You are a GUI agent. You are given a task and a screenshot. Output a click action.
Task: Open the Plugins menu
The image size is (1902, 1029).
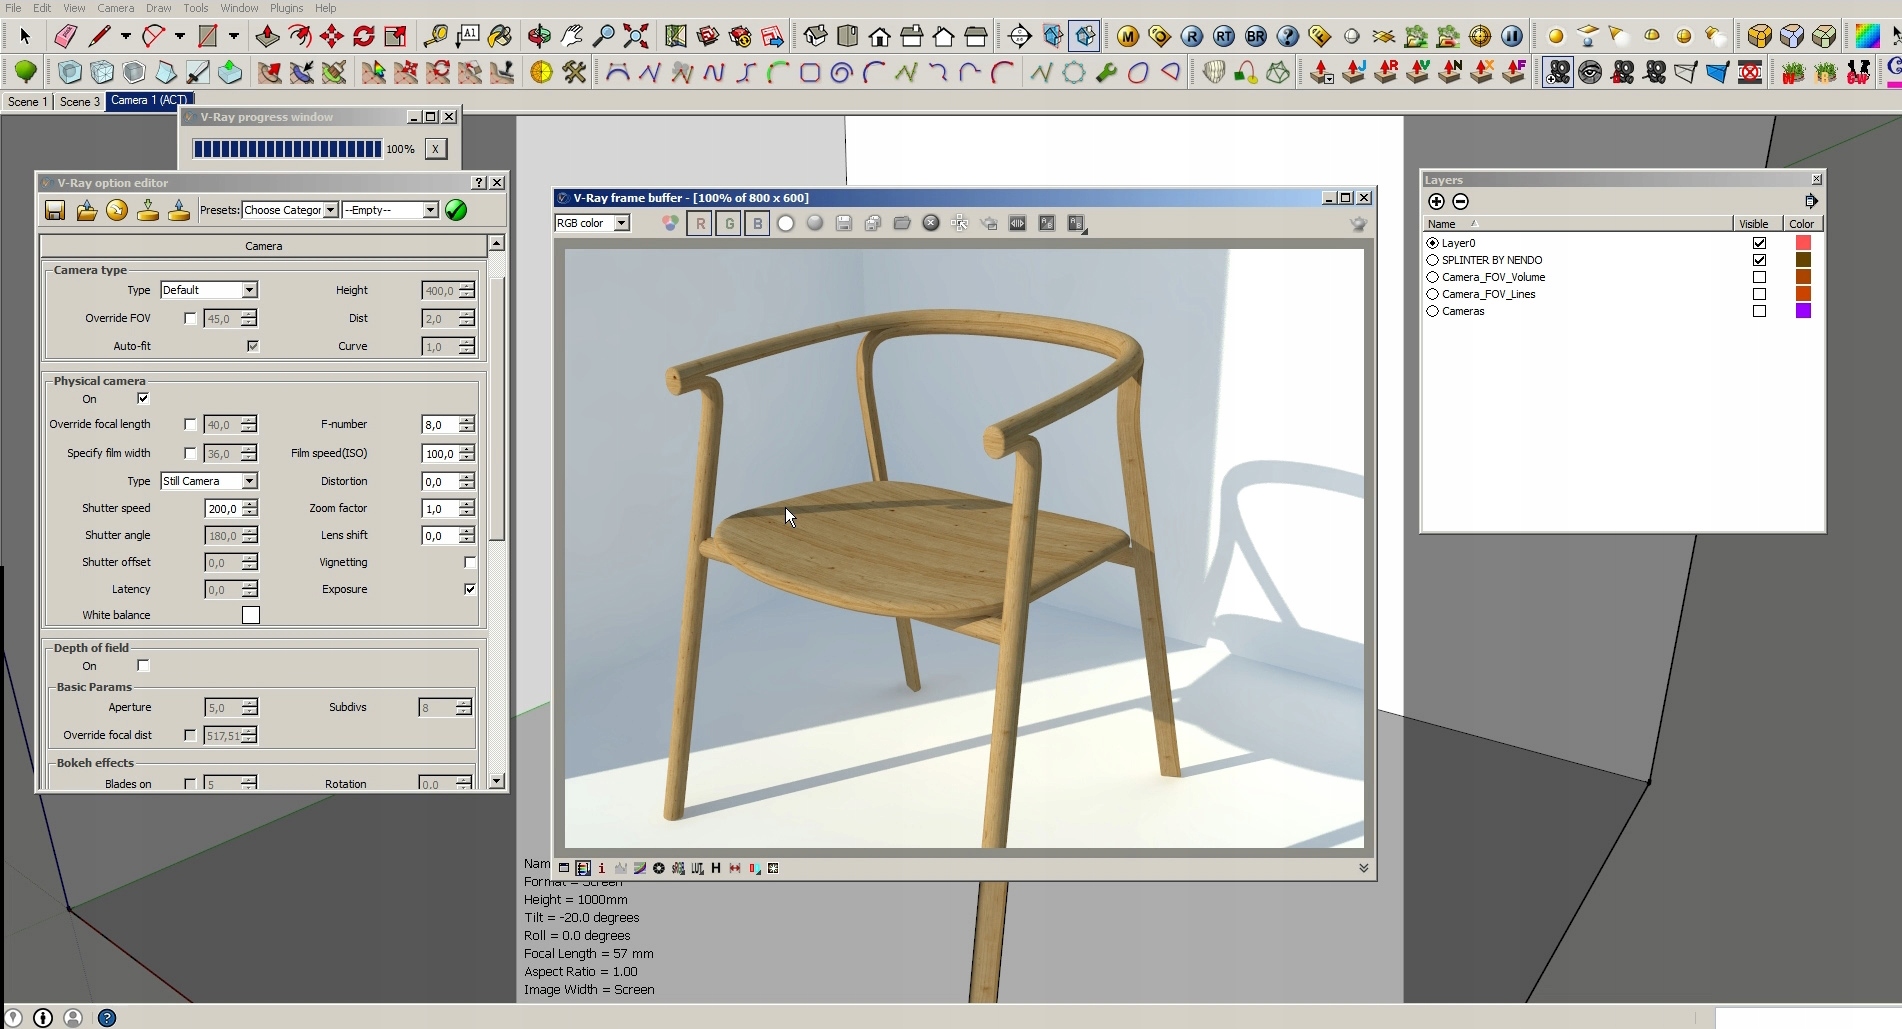[x=286, y=8]
